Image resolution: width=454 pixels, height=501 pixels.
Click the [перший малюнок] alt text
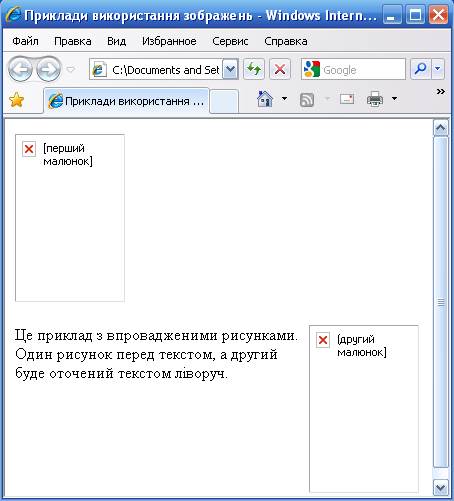click(x=68, y=155)
